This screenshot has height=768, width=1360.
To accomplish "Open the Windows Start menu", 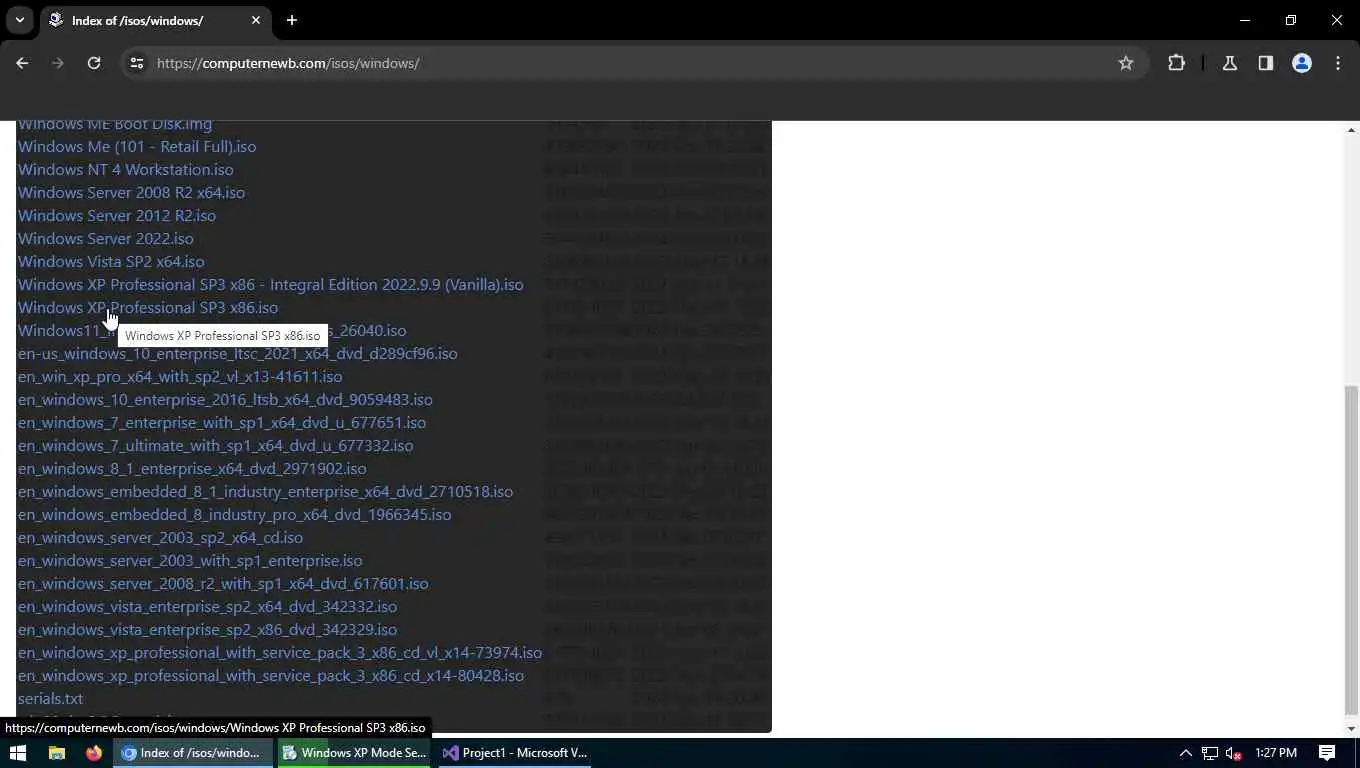I will click(17, 753).
